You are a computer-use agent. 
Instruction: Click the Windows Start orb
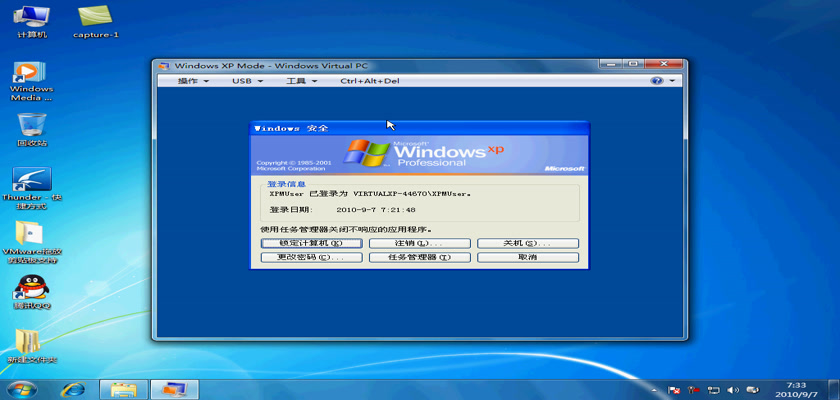[20, 388]
